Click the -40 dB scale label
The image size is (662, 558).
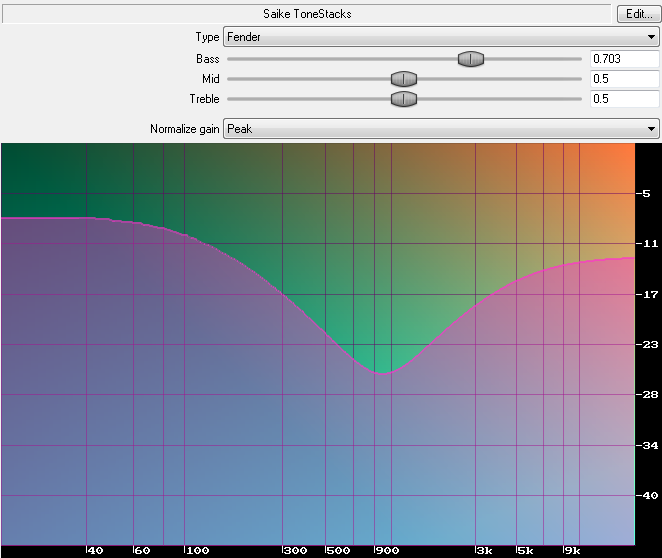[x=647, y=496]
